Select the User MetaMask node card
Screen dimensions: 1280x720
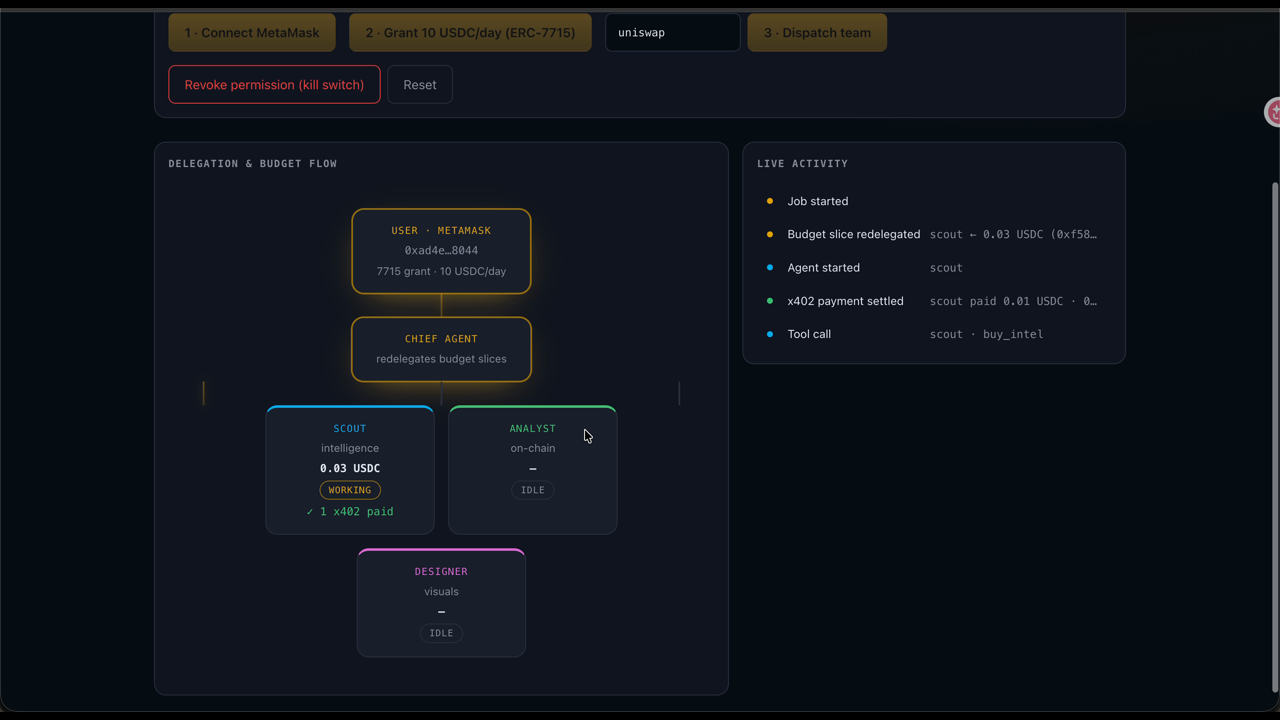pyautogui.click(x=441, y=251)
